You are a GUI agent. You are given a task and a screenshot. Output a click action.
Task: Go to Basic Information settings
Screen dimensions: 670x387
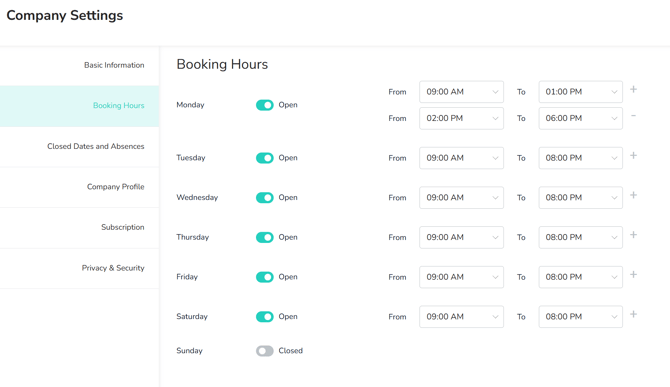(x=79, y=65)
